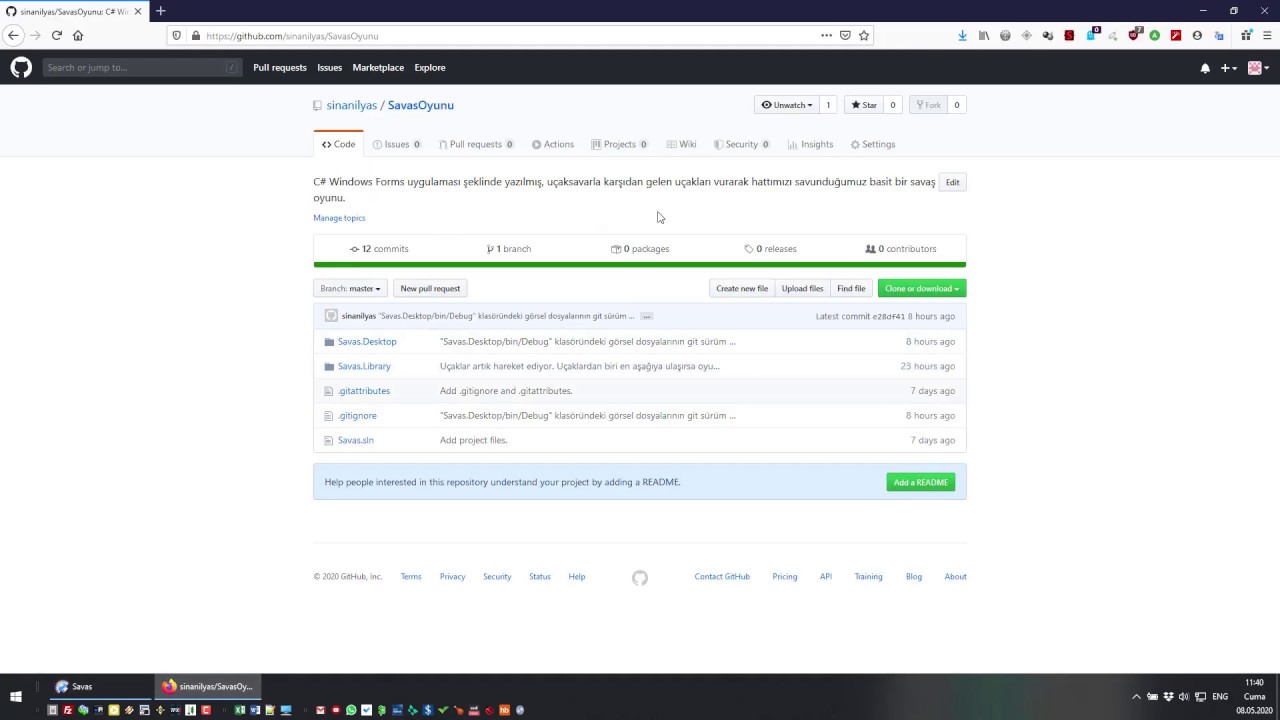View the 0 releases link

coord(770,249)
